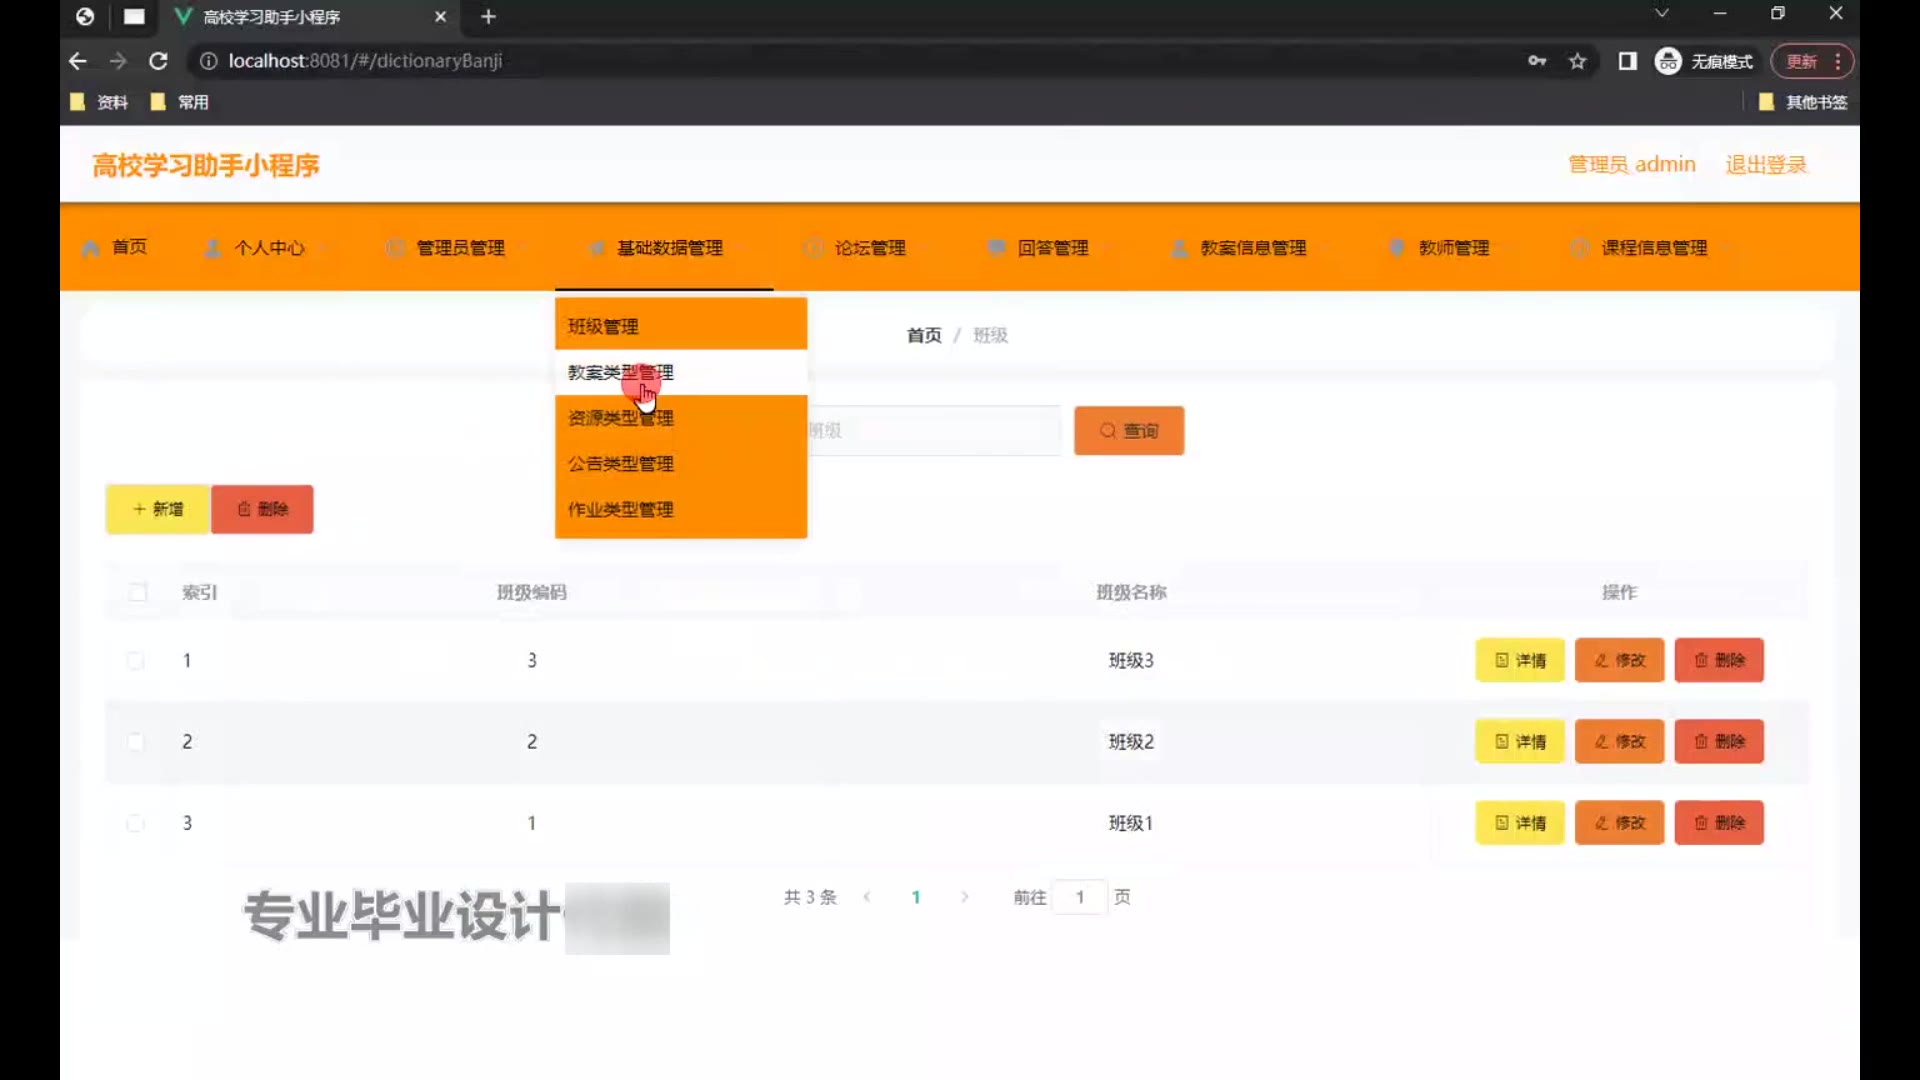Expand the 管理员管理 dropdown menu
This screenshot has width=1920, height=1080.
460,248
